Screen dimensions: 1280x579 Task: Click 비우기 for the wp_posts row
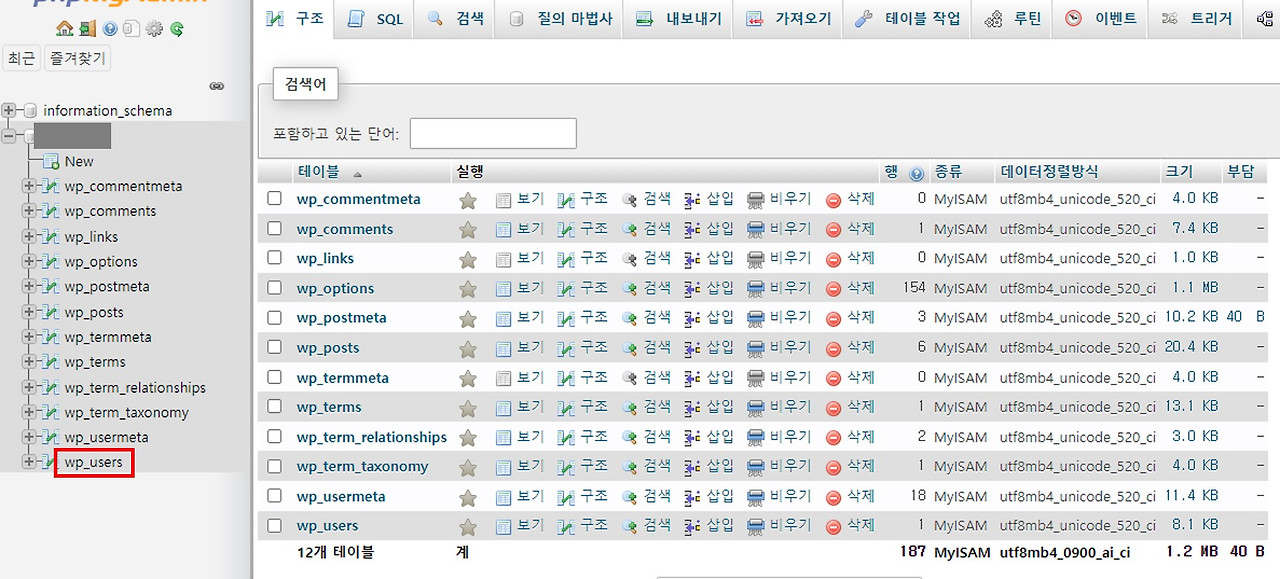780,347
